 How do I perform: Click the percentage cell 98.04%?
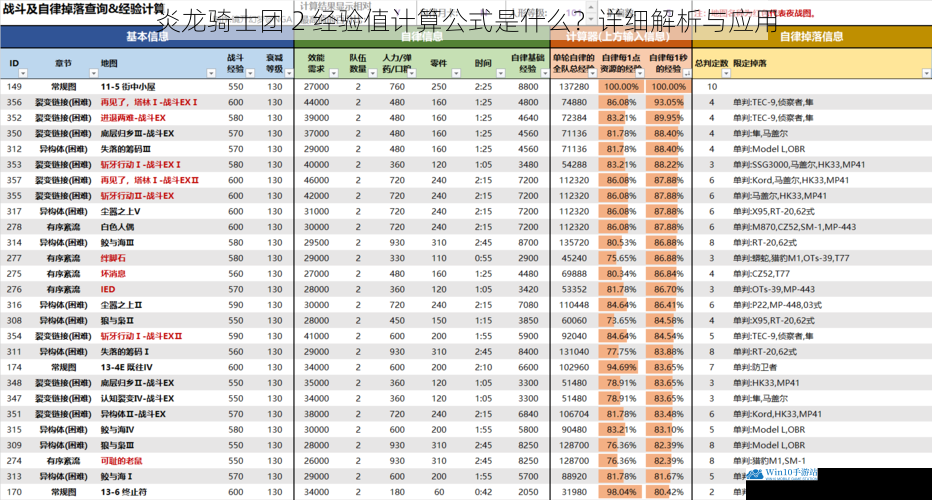[621, 492]
